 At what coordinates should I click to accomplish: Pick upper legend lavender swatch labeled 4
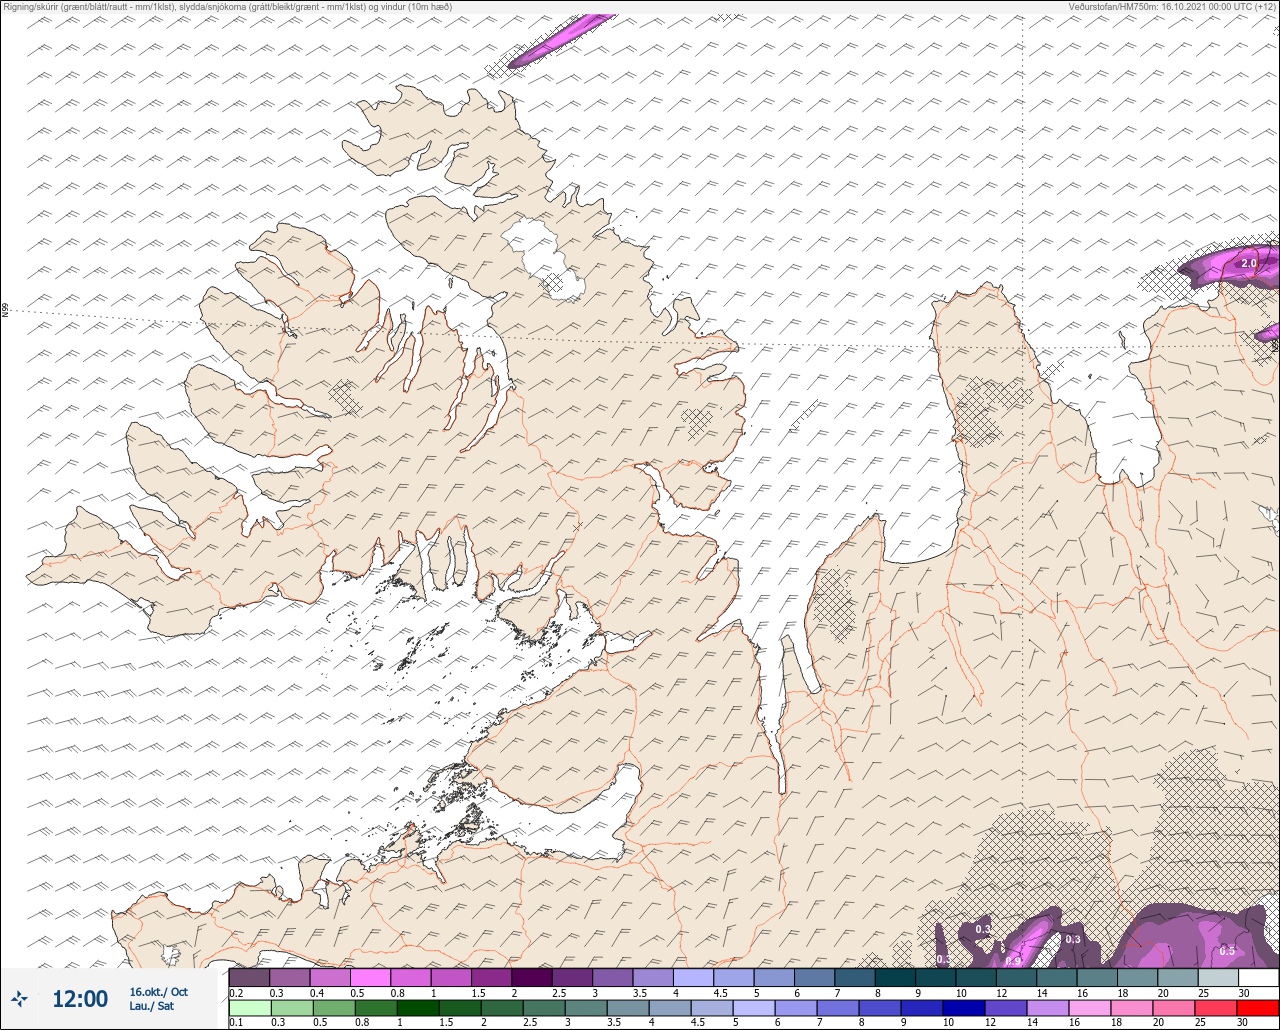point(693,977)
